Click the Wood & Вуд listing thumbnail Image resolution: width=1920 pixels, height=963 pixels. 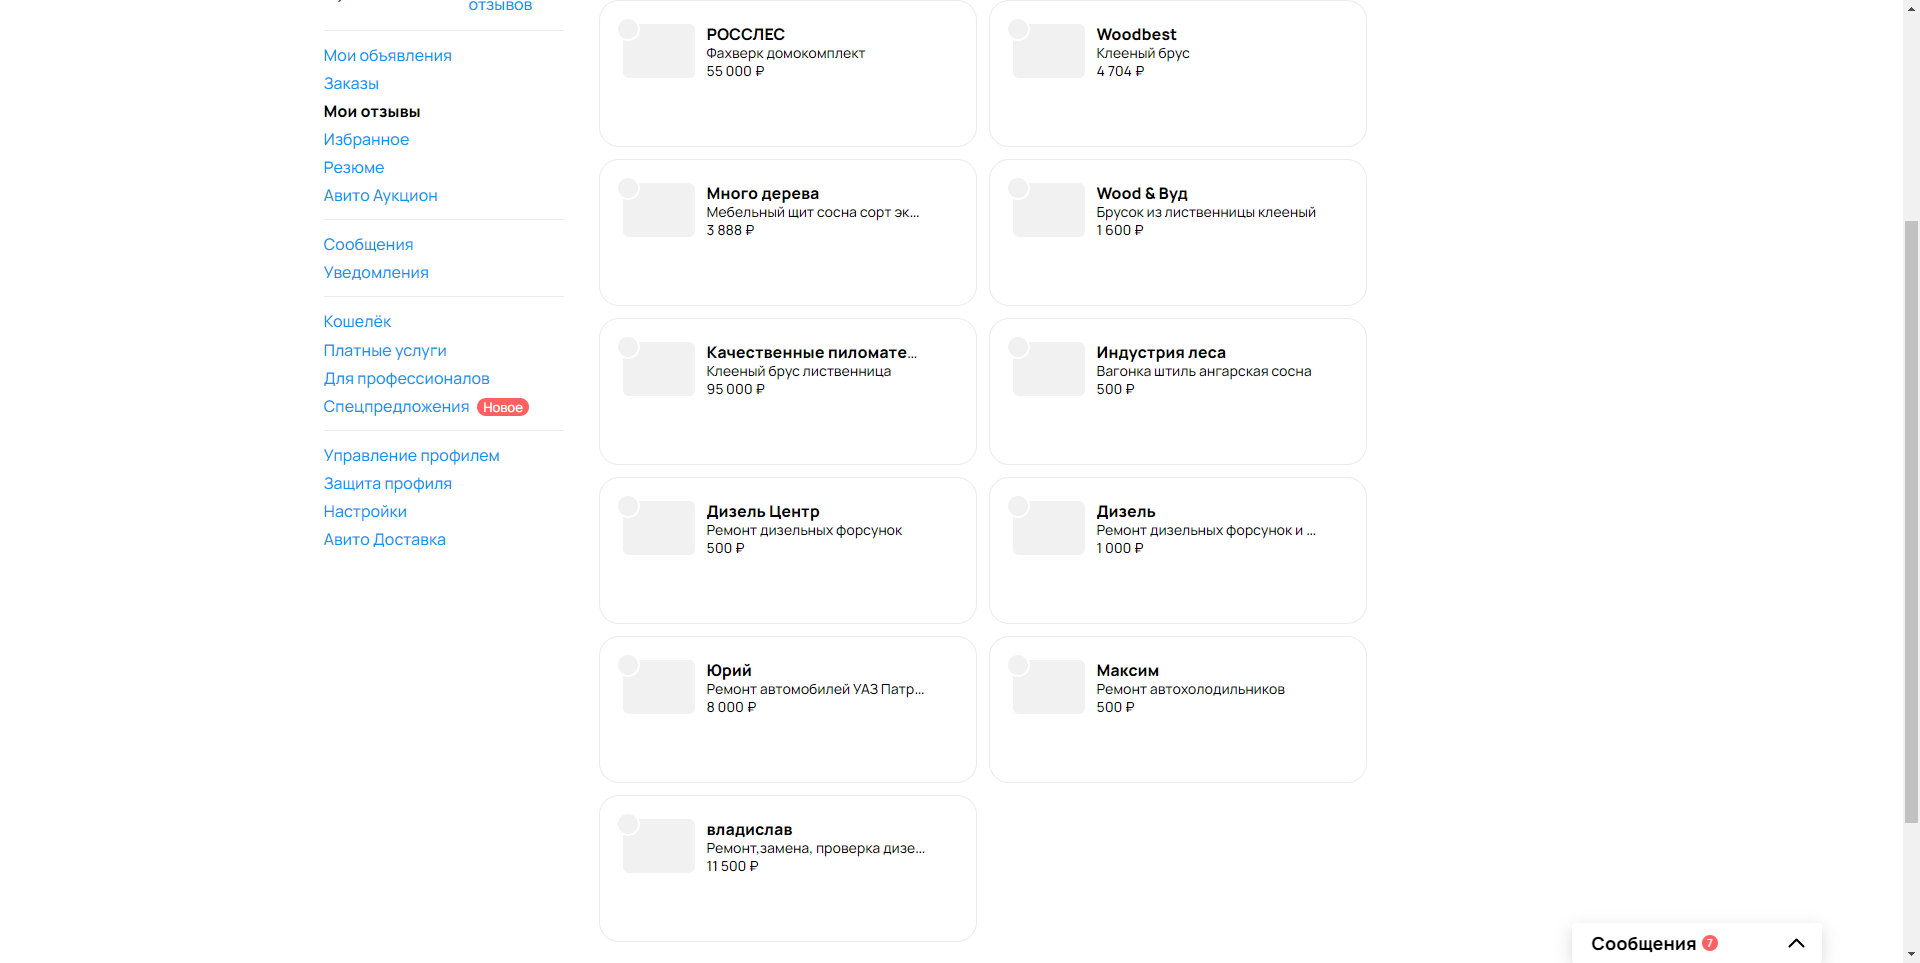(1048, 210)
